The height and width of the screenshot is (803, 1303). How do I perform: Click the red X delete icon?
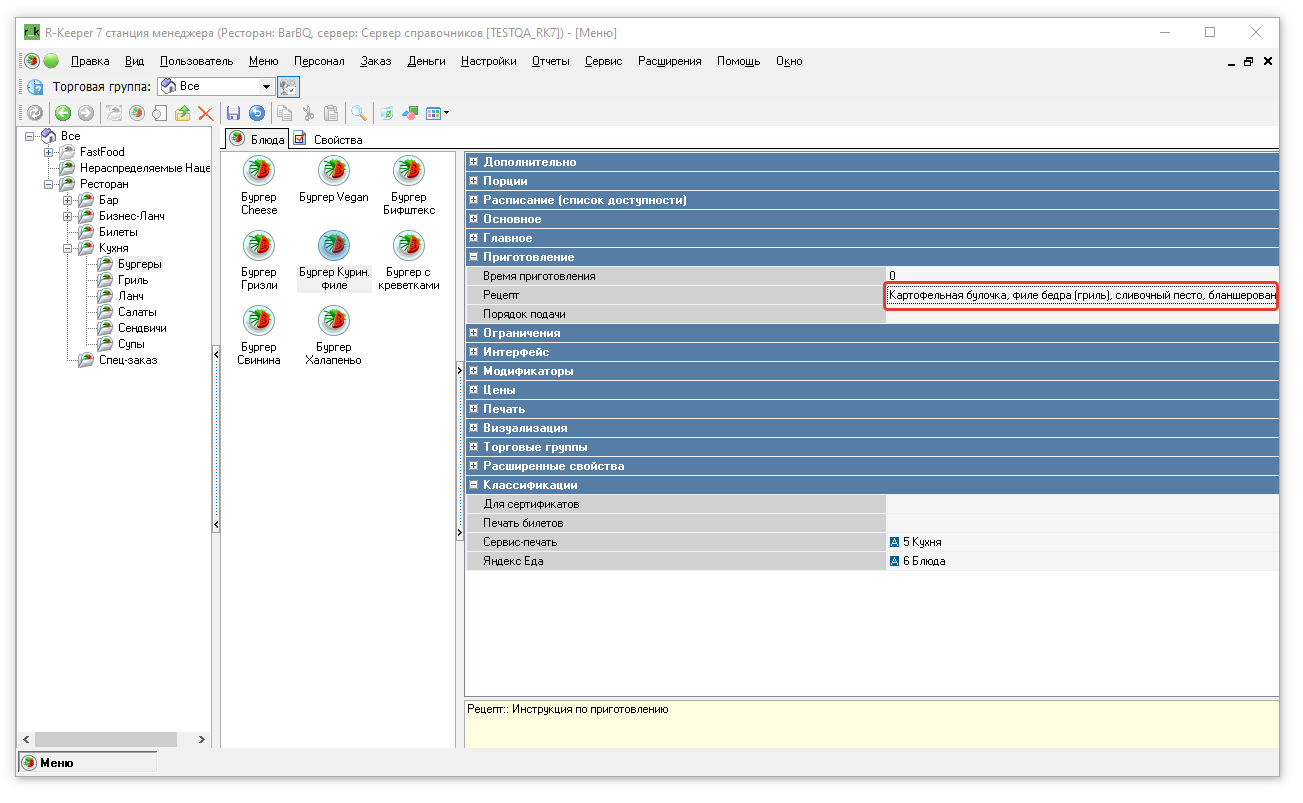(206, 113)
